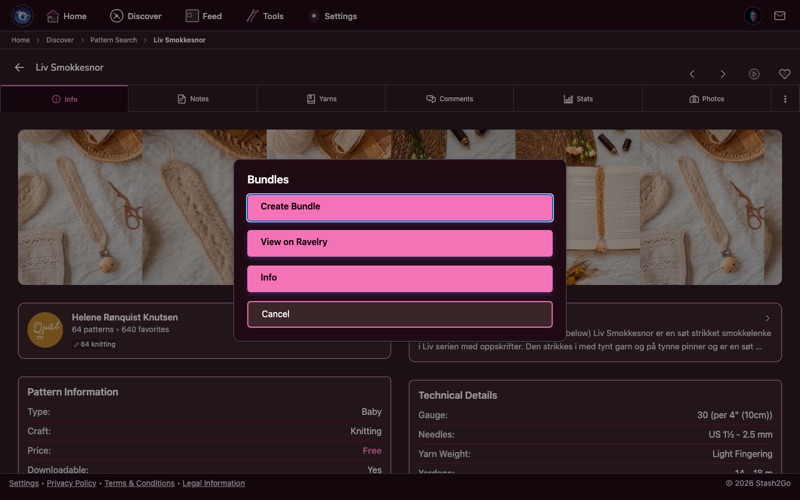The height and width of the screenshot is (500, 800).
Task: Switch to the Stats tab
Action: tap(578, 99)
